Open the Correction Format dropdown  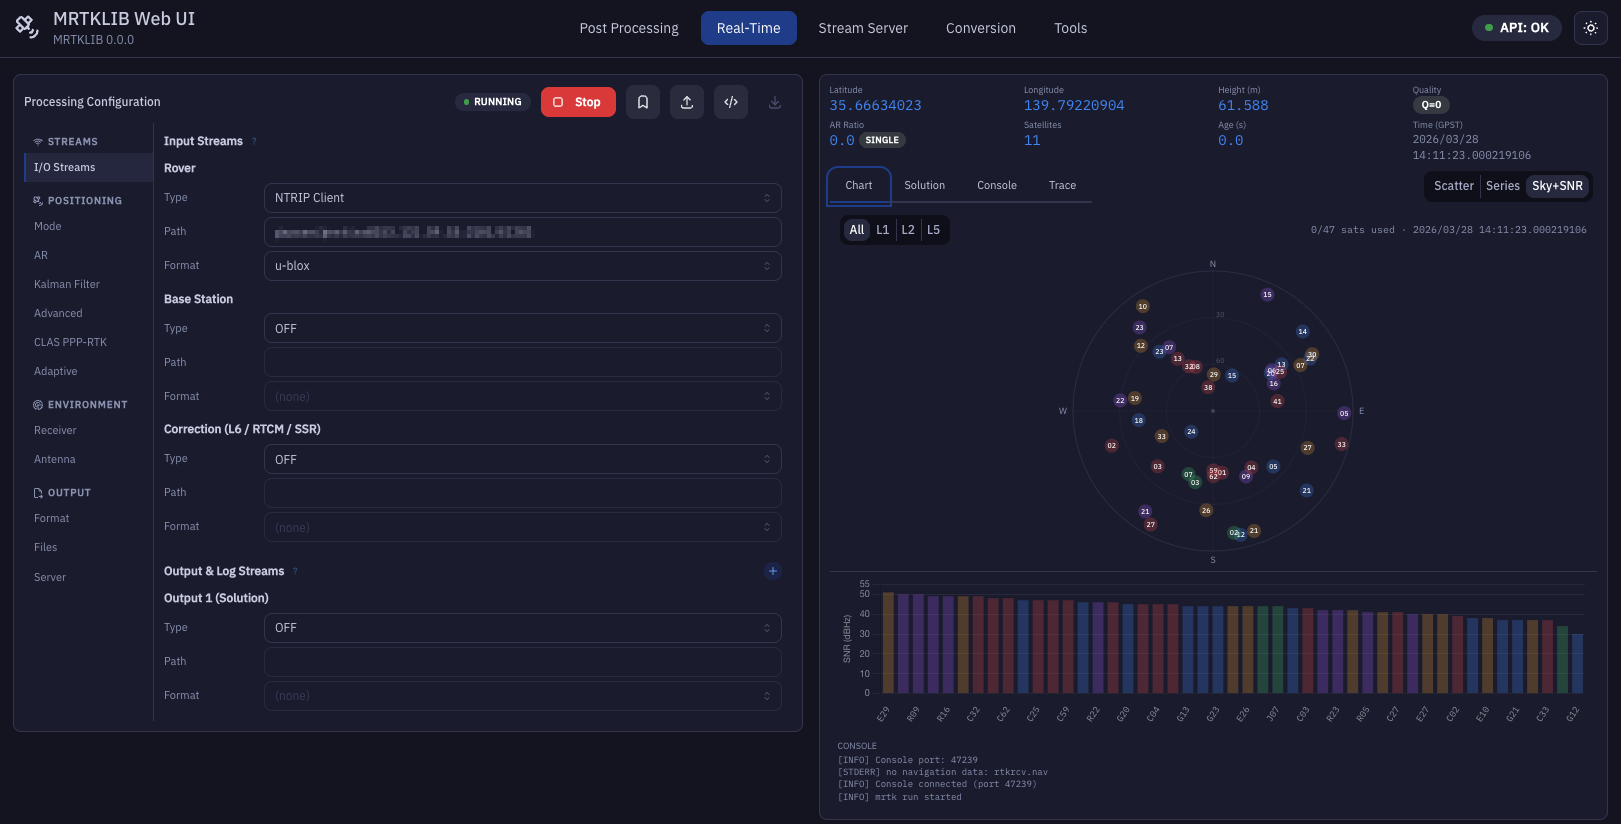(522, 527)
